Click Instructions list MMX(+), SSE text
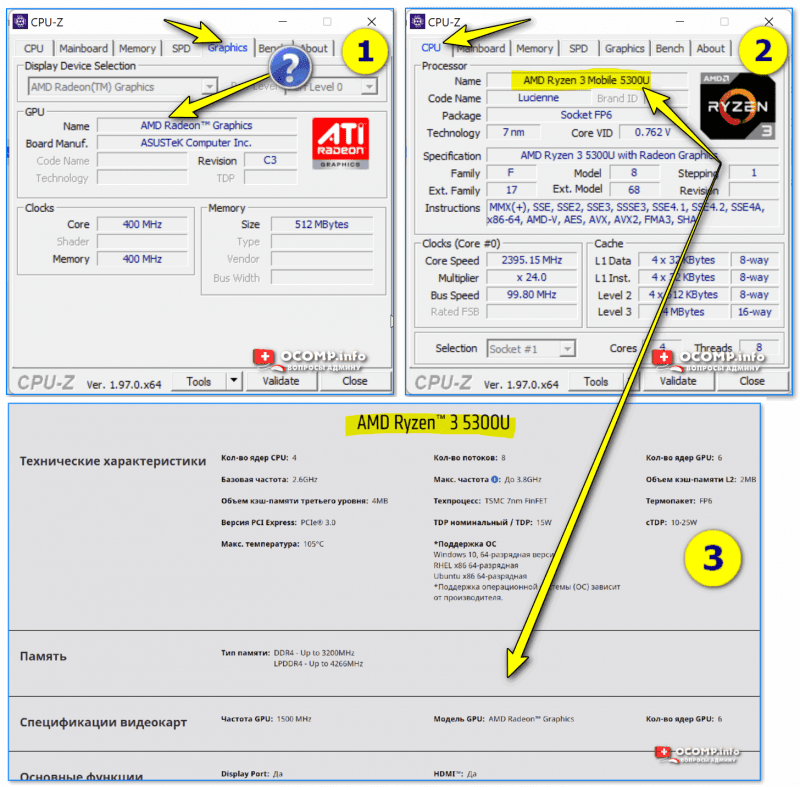Viewport: 800px width, 787px height. click(x=633, y=213)
